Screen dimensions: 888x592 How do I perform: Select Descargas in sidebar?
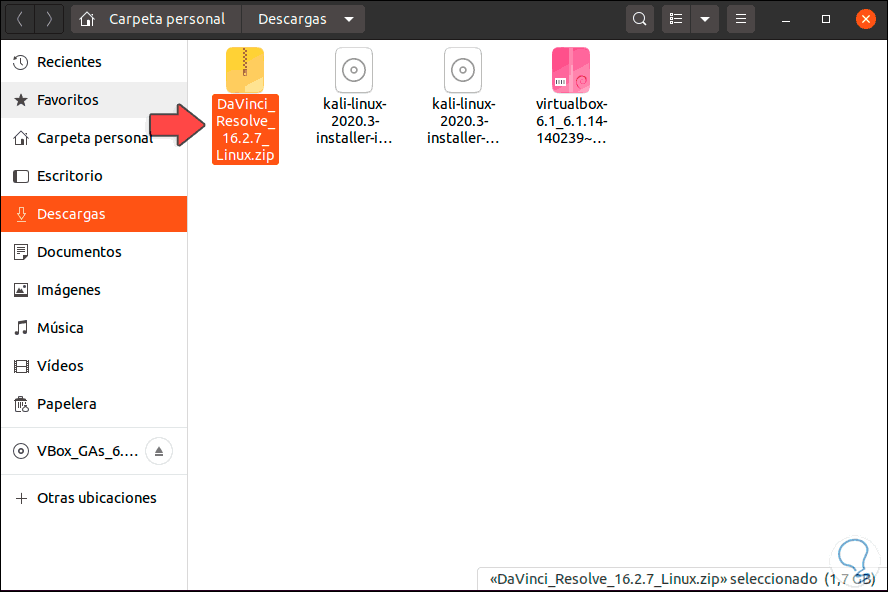94,214
